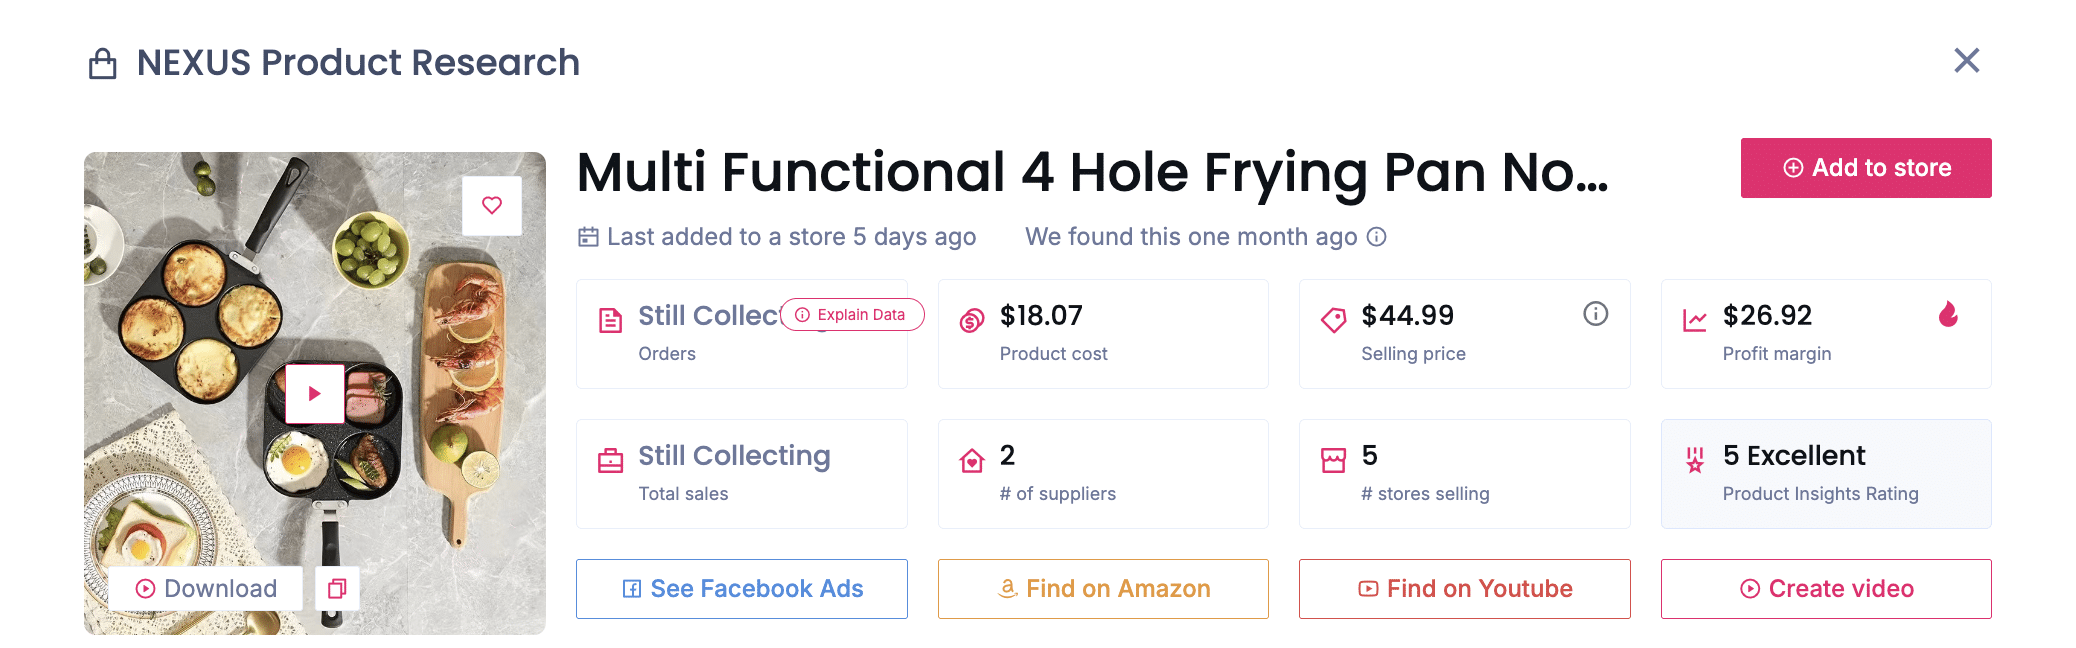Open See Facebook Ads

click(x=741, y=589)
